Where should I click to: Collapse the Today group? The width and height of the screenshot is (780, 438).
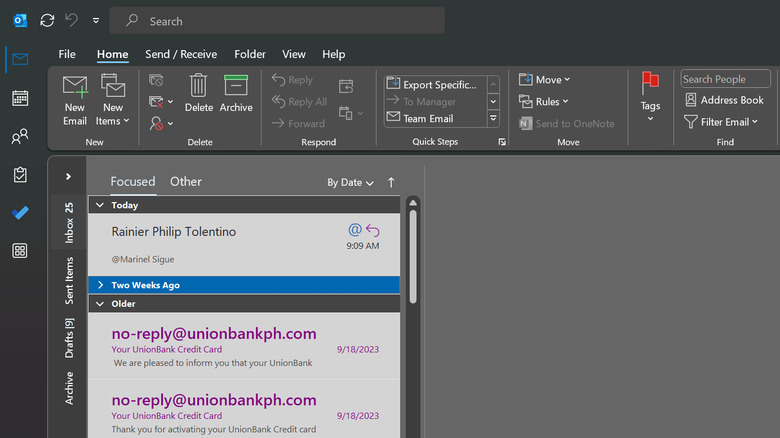coord(100,205)
